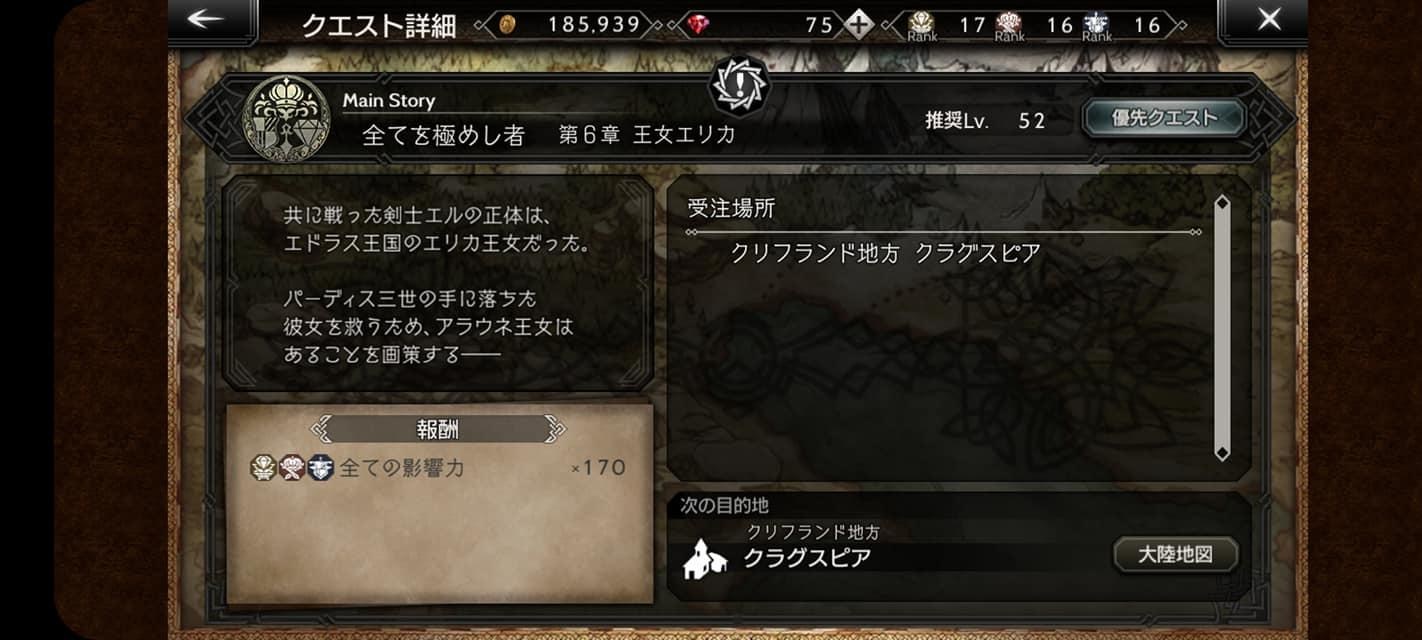Screen dimensions: 1422x640
Task: Tap the quest description text panel
Action: pyautogui.click(x=438, y=285)
